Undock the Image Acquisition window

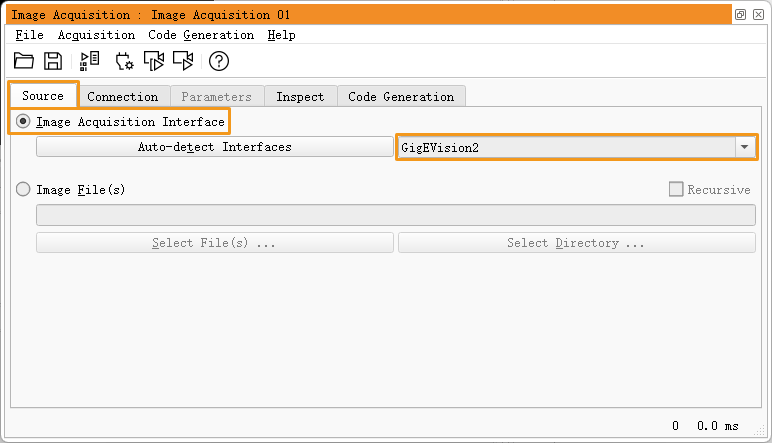[x=740, y=15]
